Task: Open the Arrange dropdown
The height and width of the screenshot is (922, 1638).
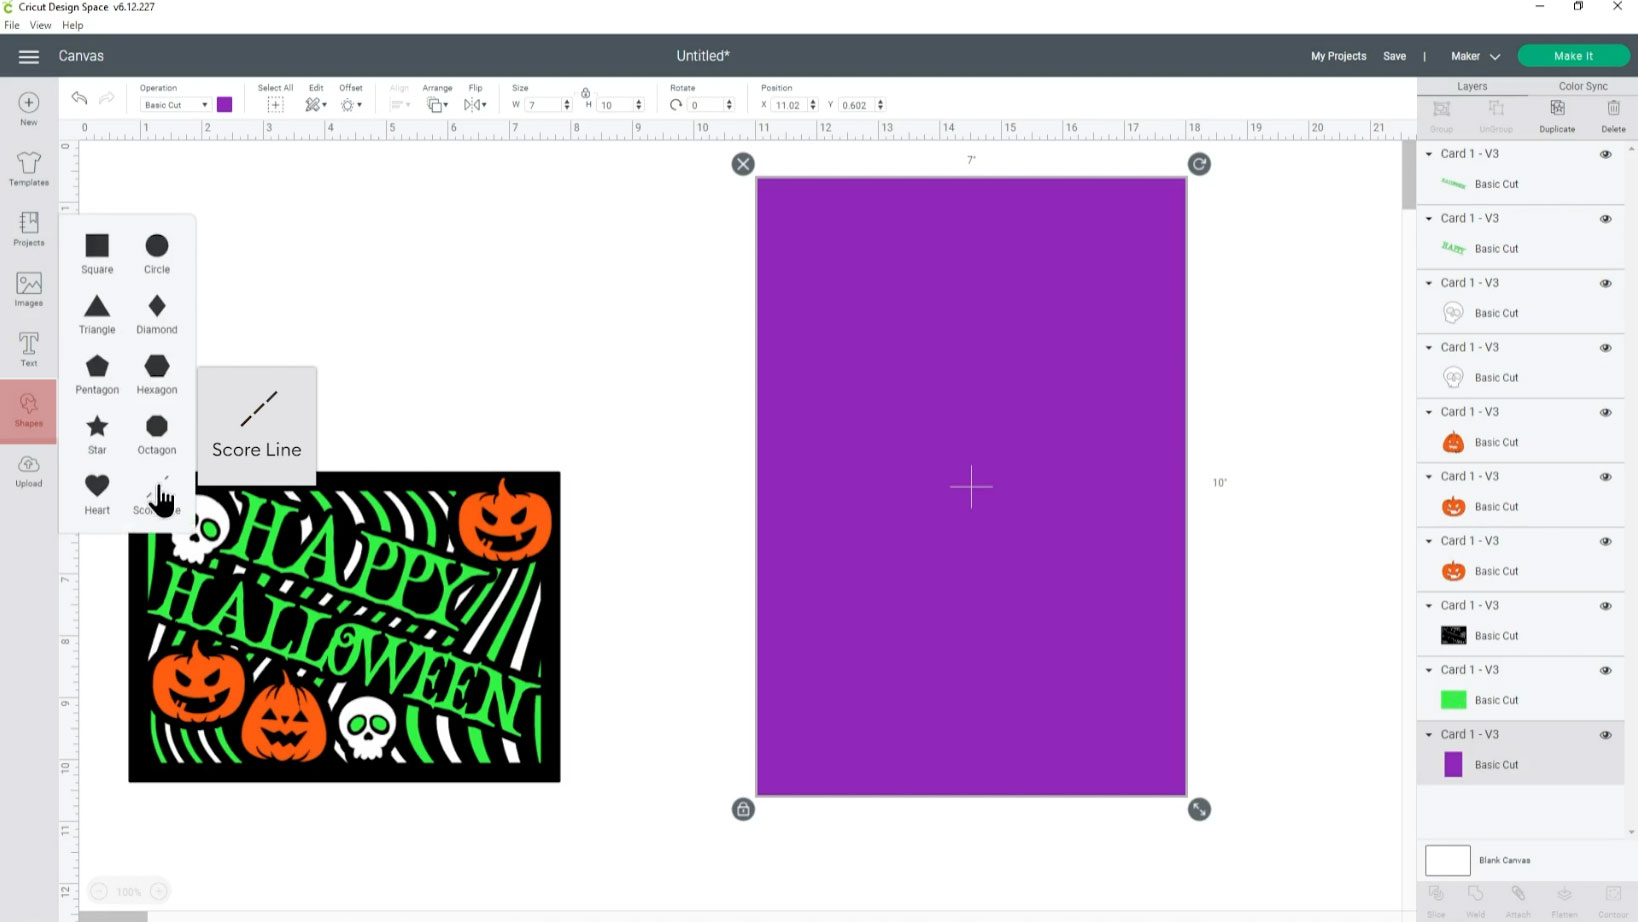Action: tap(437, 105)
